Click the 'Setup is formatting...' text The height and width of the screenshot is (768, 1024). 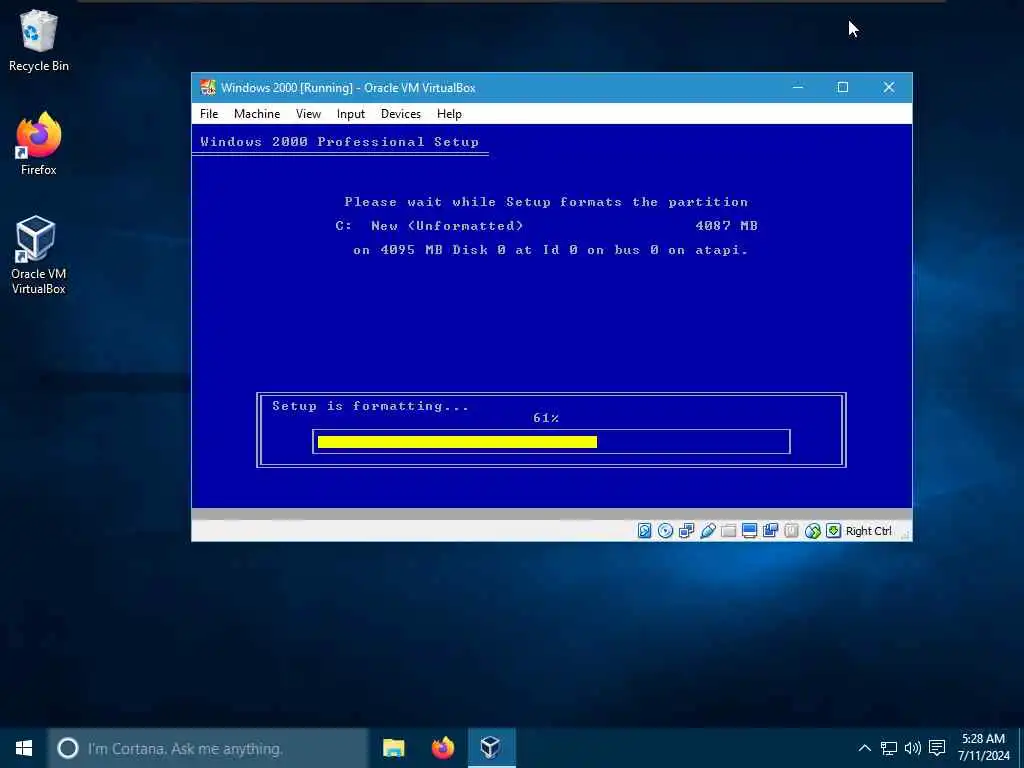[x=370, y=406]
